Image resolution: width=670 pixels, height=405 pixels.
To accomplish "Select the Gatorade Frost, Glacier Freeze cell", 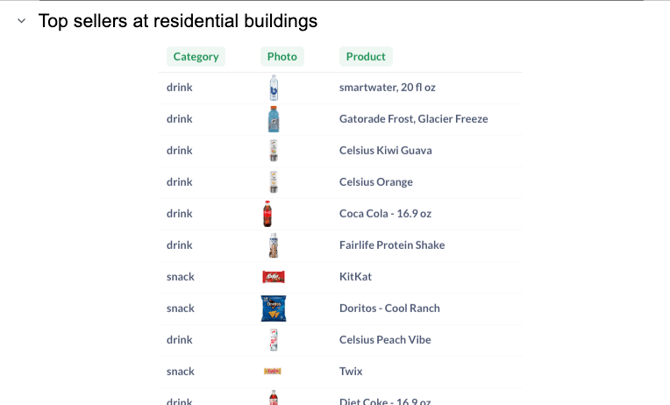I will click(x=413, y=119).
